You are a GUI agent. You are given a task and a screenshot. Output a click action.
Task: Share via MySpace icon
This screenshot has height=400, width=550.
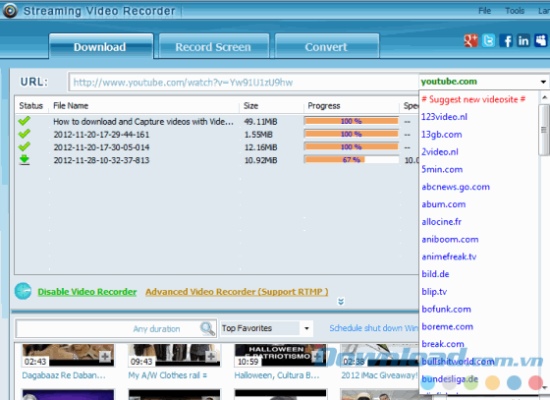coord(541,41)
